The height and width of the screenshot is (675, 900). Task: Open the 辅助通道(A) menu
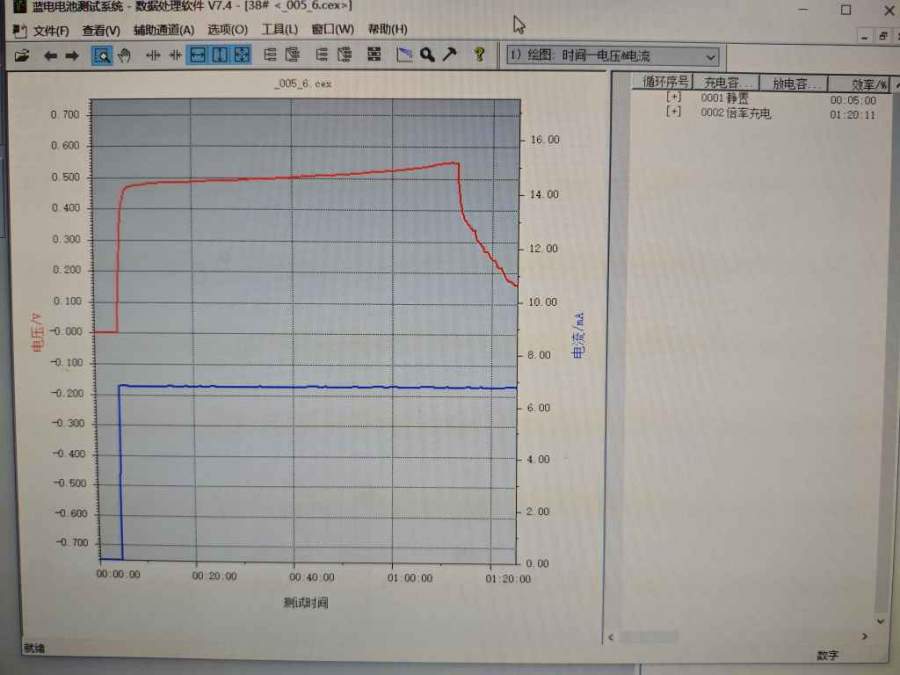(x=164, y=30)
